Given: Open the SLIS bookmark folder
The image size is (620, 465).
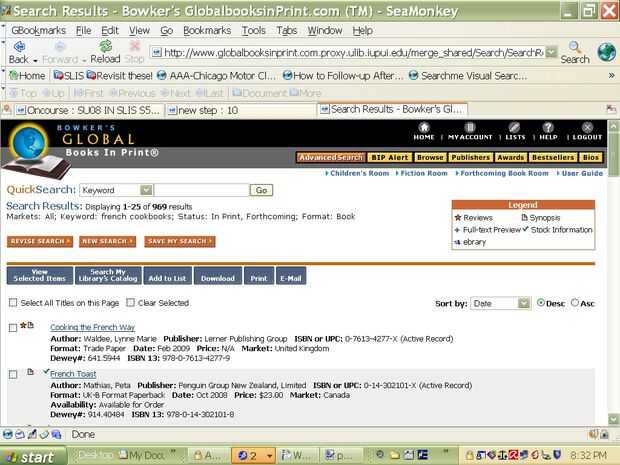Looking at the screenshot, I should click(69, 76).
